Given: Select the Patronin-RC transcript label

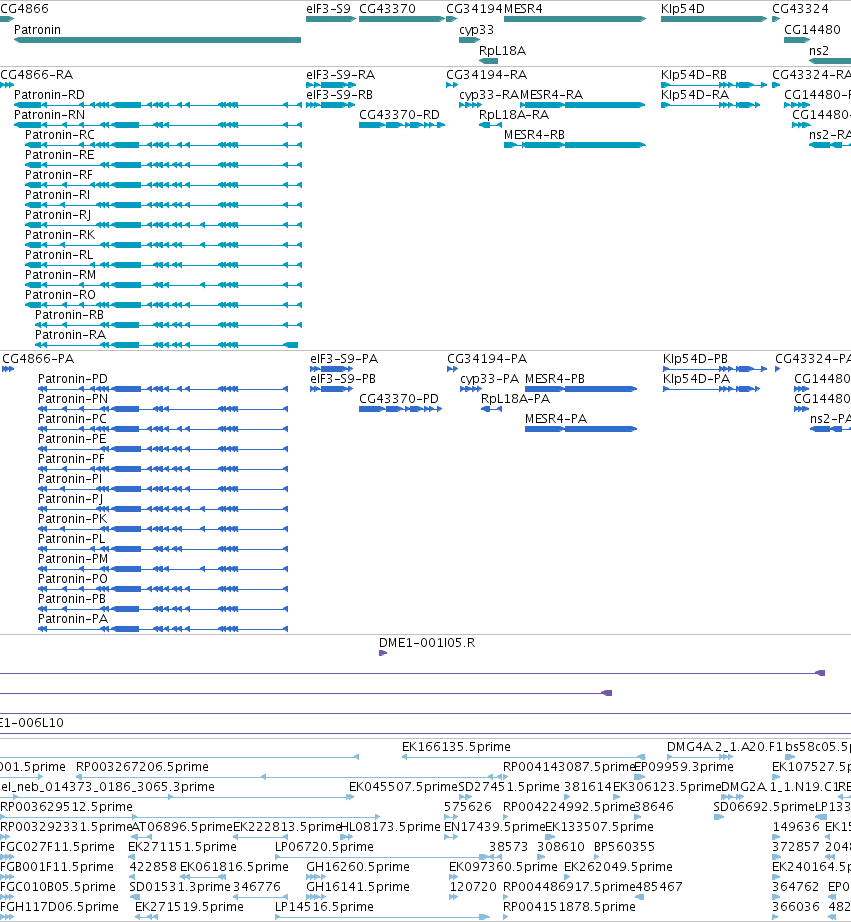Looking at the screenshot, I should tap(60, 135).
